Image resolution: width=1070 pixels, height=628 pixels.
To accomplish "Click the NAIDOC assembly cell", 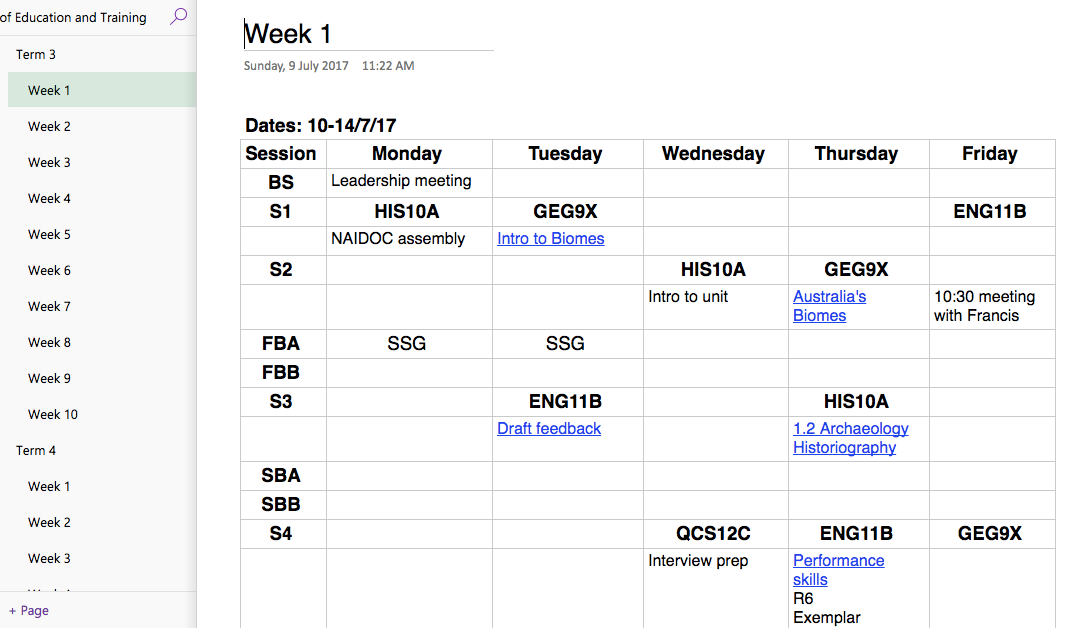I will tap(398, 239).
